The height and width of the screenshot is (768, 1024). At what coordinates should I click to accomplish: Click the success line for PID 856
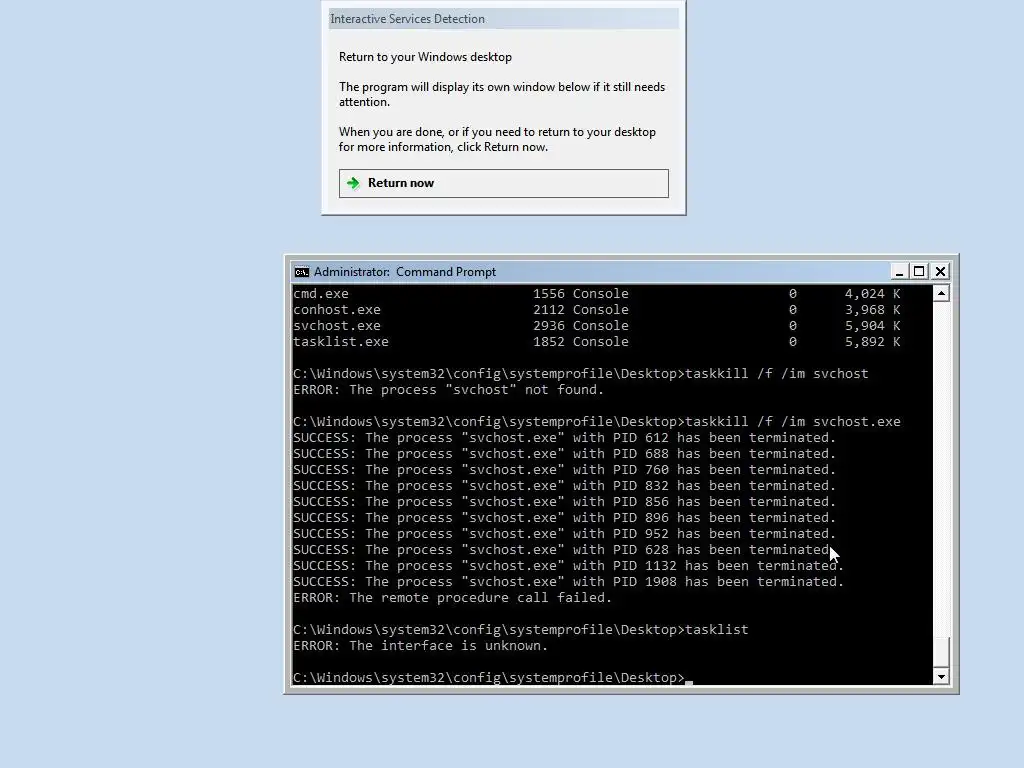point(565,502)
